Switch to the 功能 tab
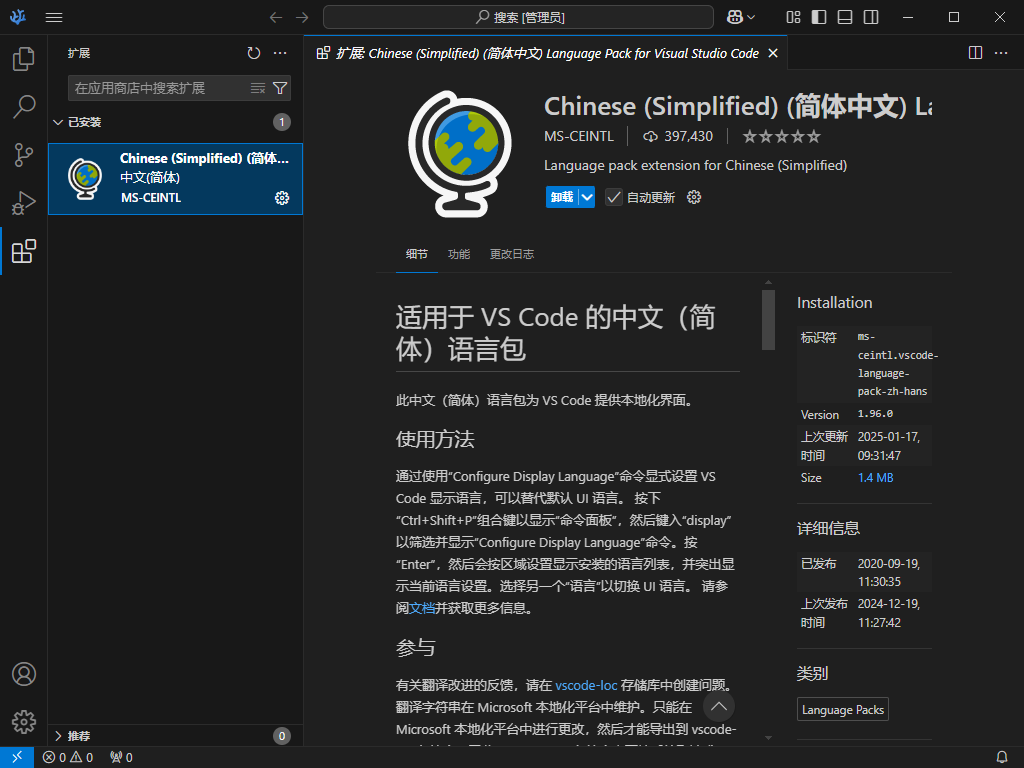1024x768 pixels. pos(459,254)
